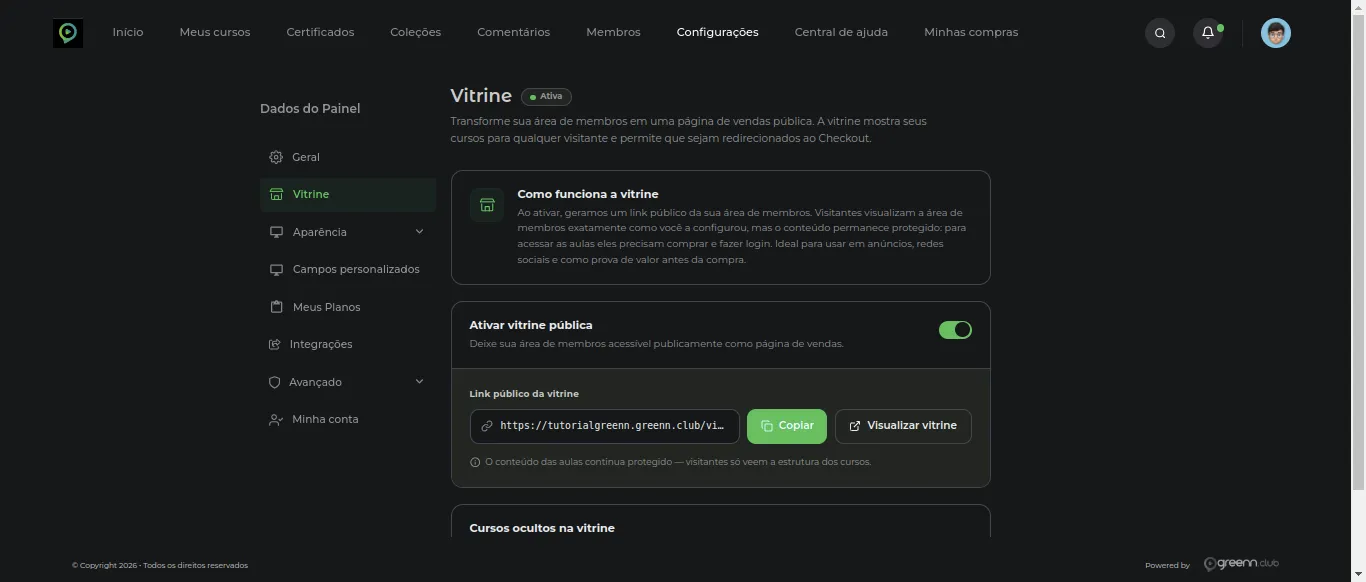Click the storefront icon beside Vitrine
The image size is (1366, 582).
coord(276,194)
